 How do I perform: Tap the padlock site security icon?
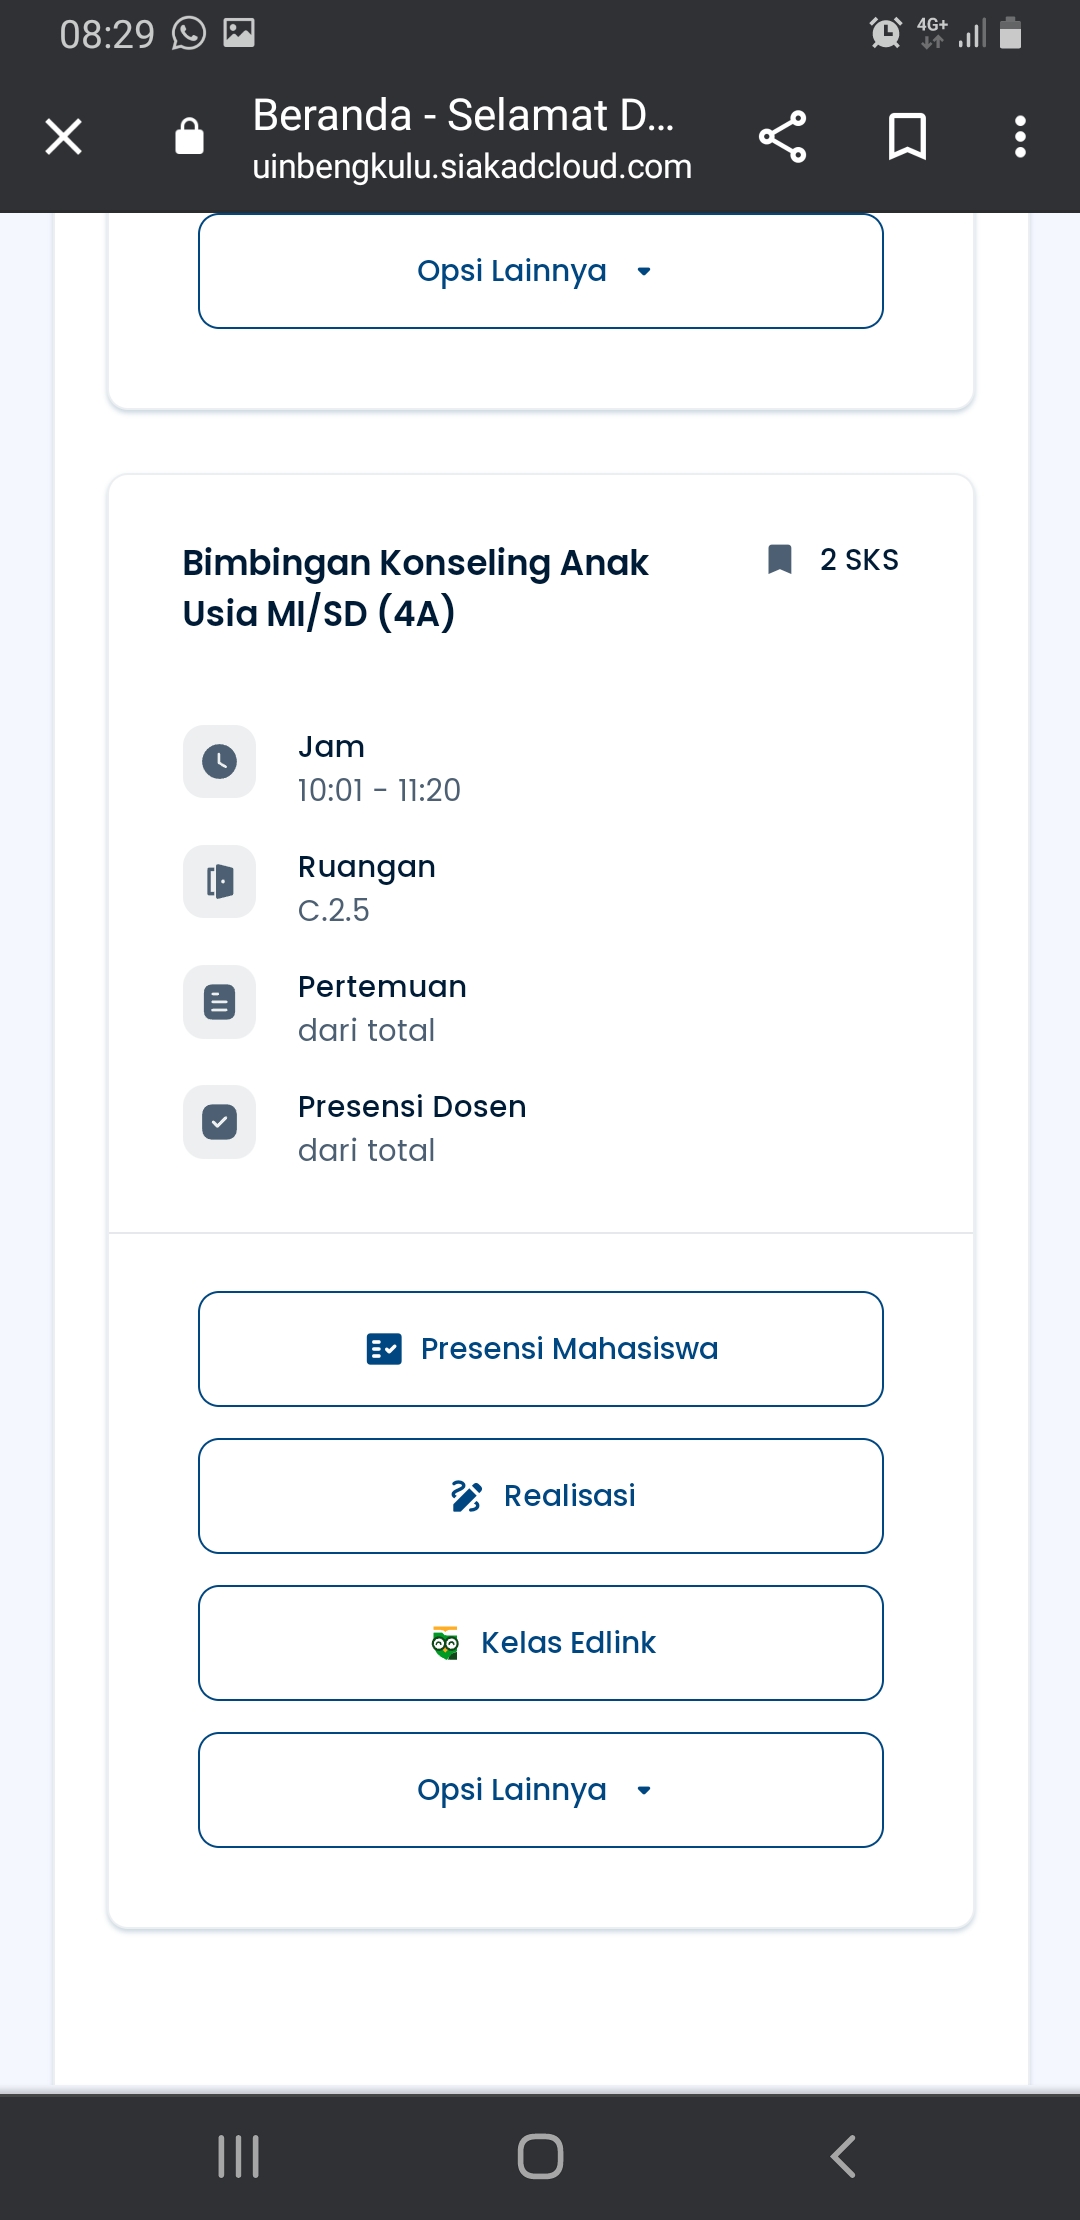[x=189, y=137]
